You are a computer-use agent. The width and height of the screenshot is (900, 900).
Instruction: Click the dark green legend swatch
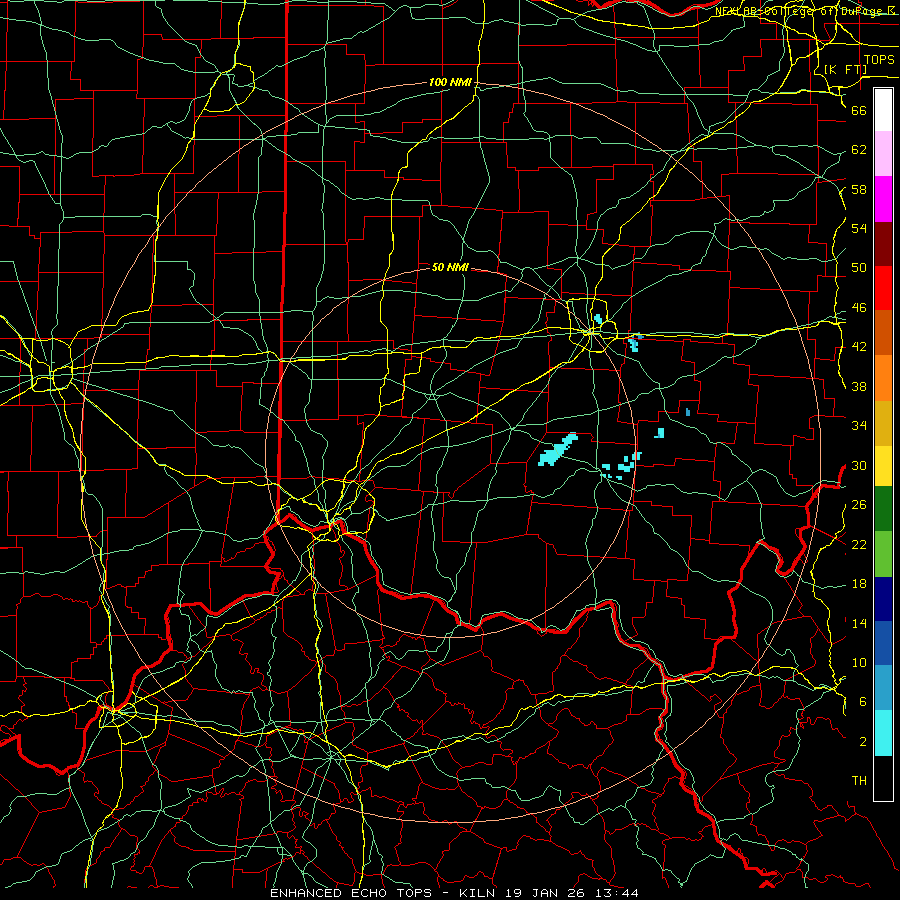tap(883, 509)
